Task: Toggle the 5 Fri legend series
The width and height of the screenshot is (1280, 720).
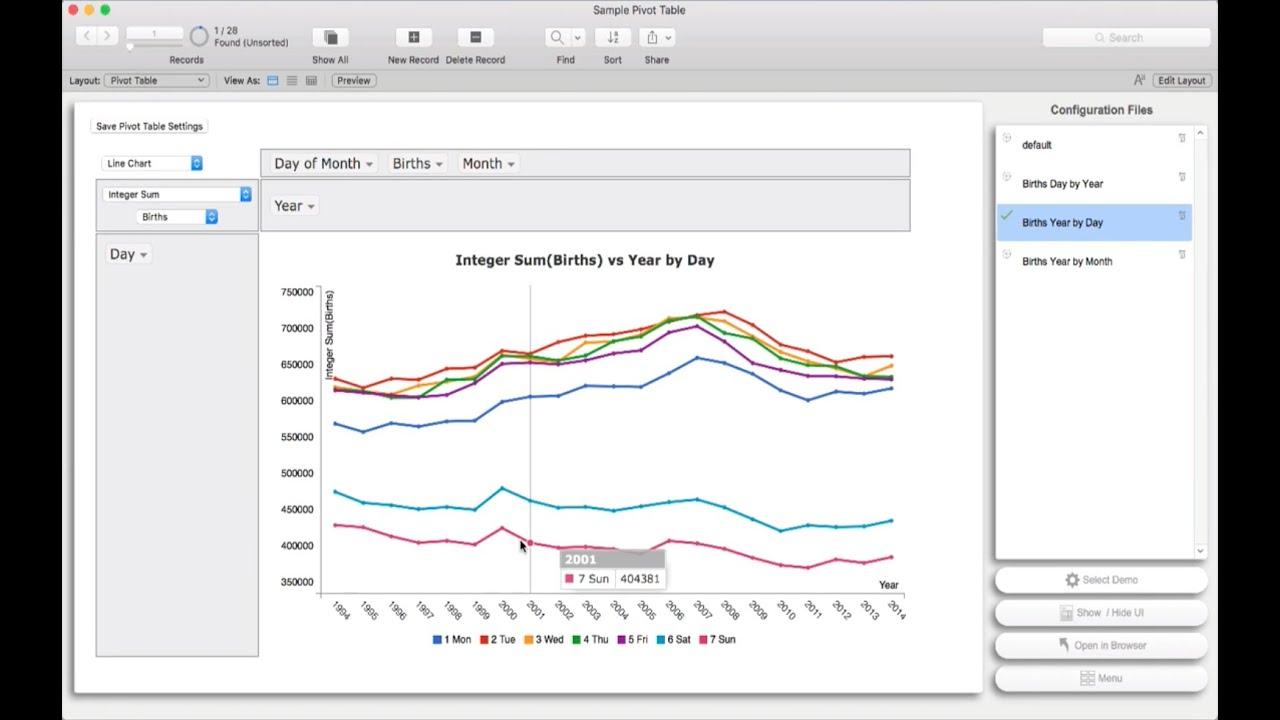Action: click(634, 639)
